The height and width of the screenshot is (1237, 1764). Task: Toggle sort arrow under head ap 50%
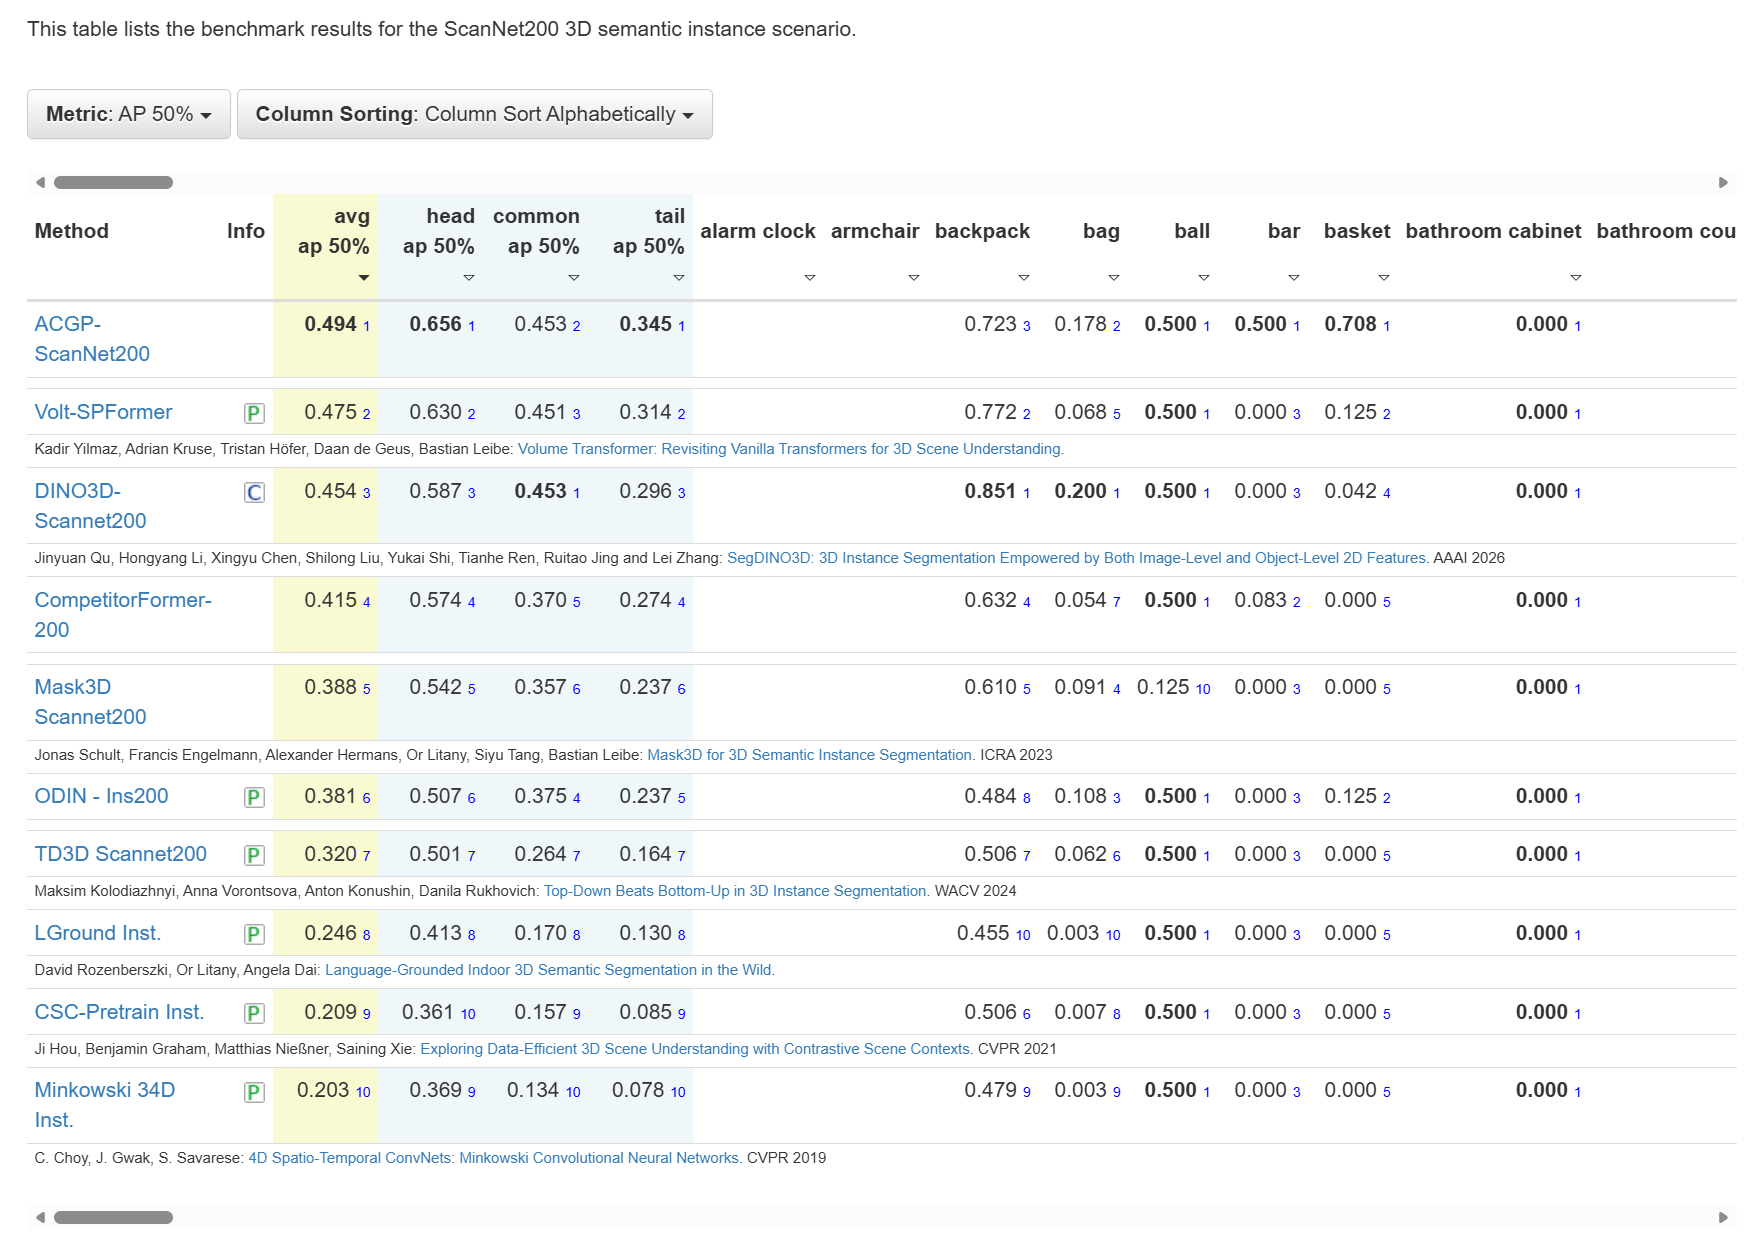pyautogui.click(x=469, y=277)
